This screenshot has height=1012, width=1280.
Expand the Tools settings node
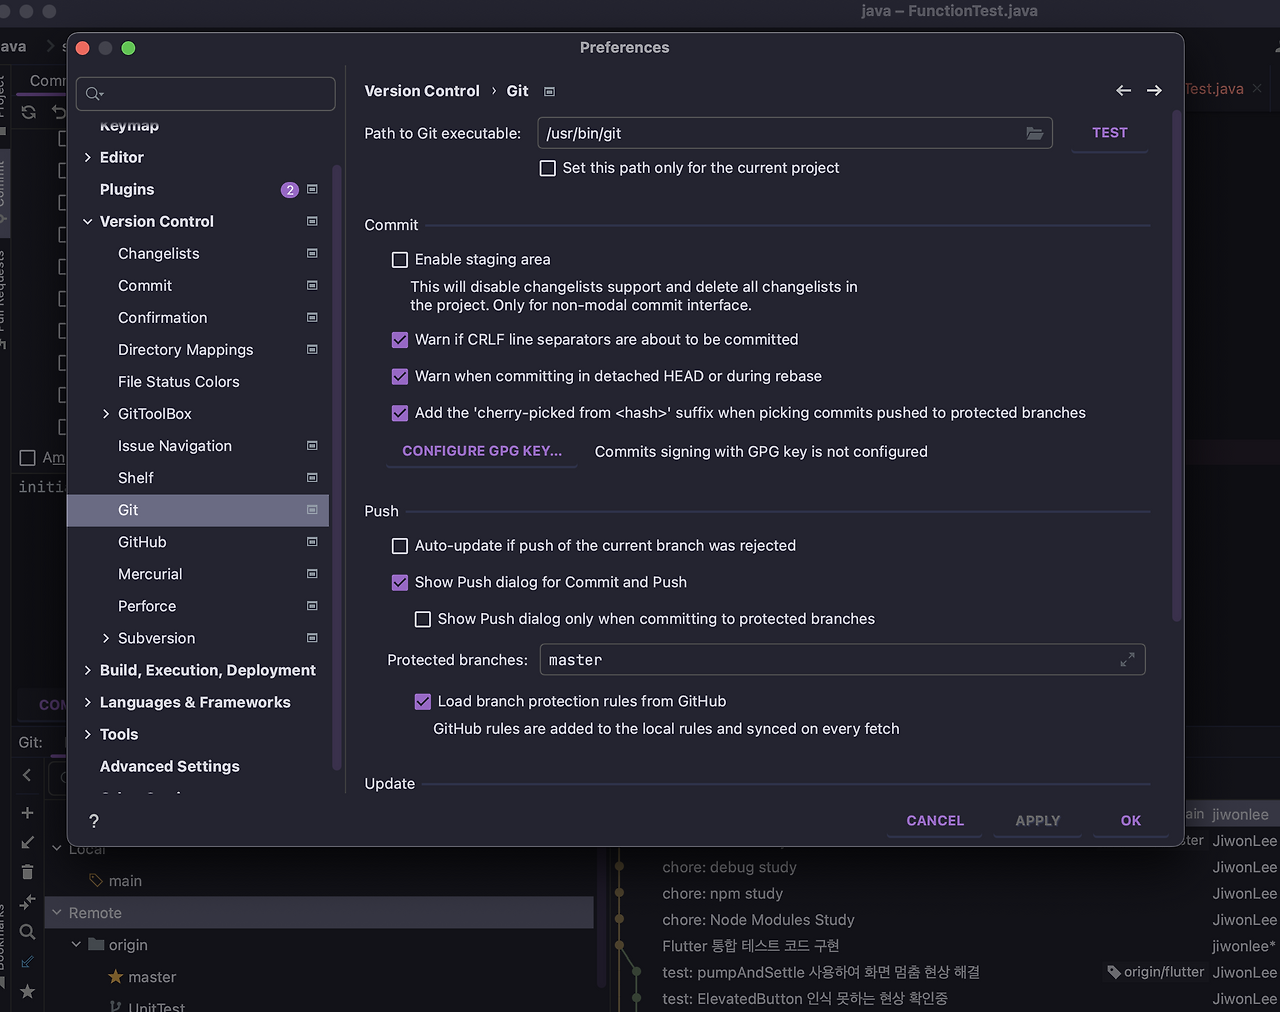coord(88,734)
